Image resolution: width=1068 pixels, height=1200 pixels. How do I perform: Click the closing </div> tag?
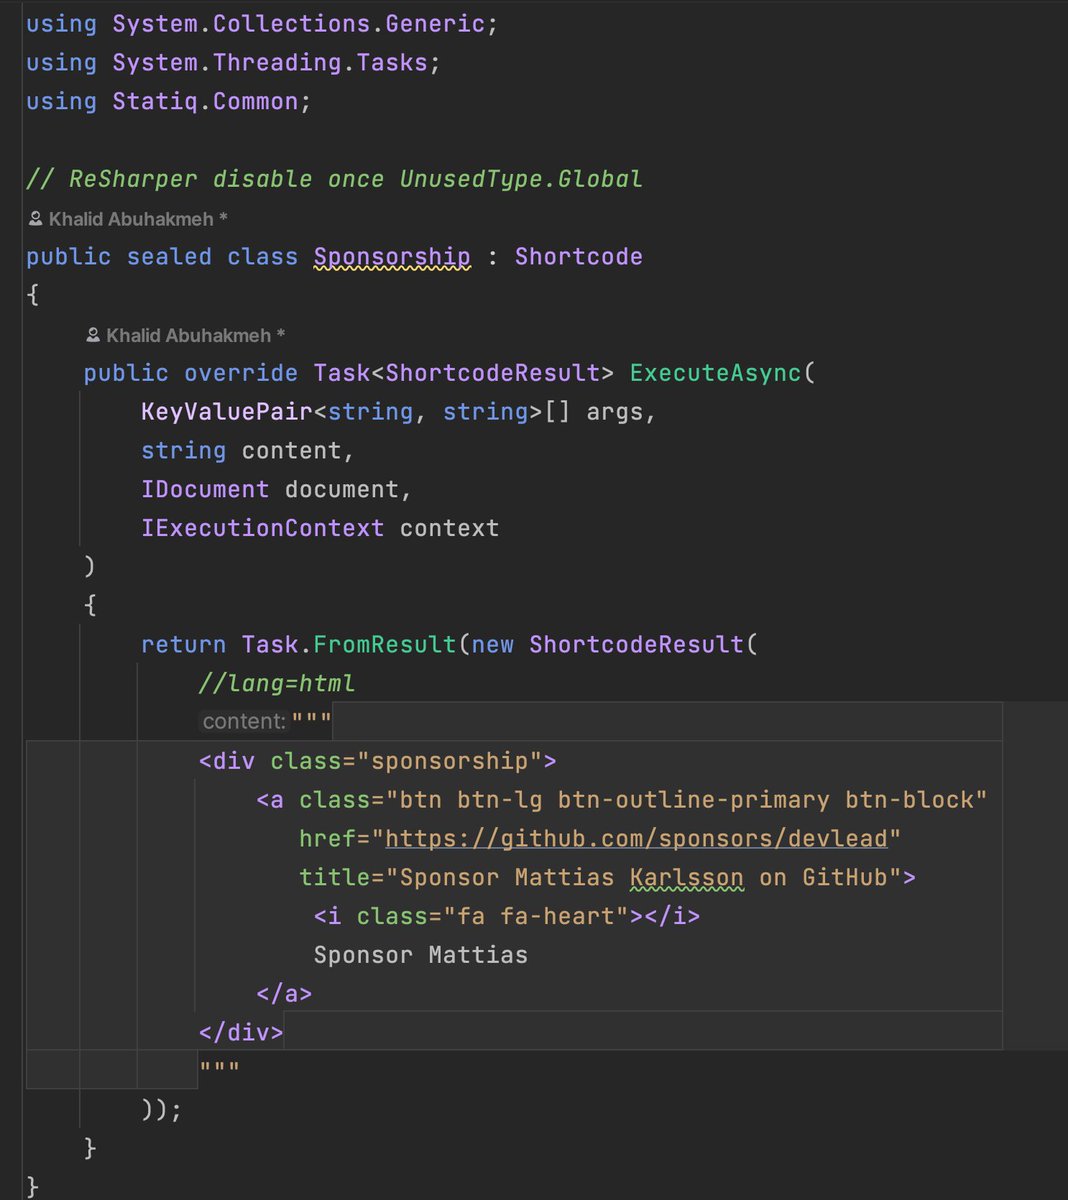[x=241, y=1032]
